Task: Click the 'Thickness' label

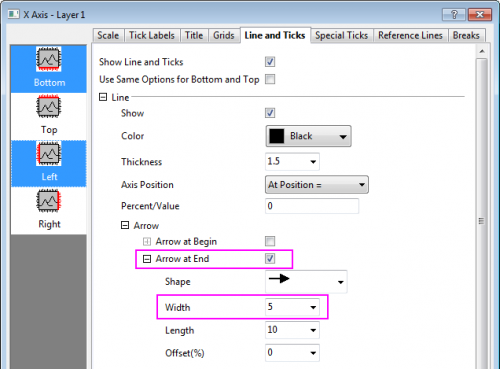Action: click(x=141, y=162)
